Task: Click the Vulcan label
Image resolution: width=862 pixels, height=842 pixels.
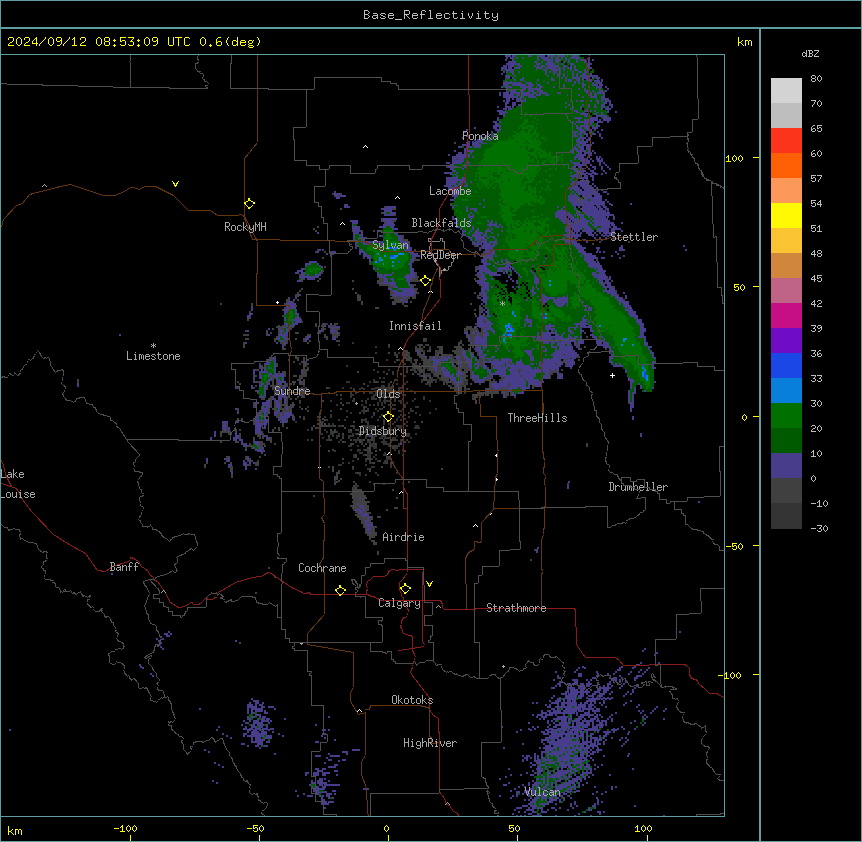Action: pyautogui.click(x=542, y=792)
